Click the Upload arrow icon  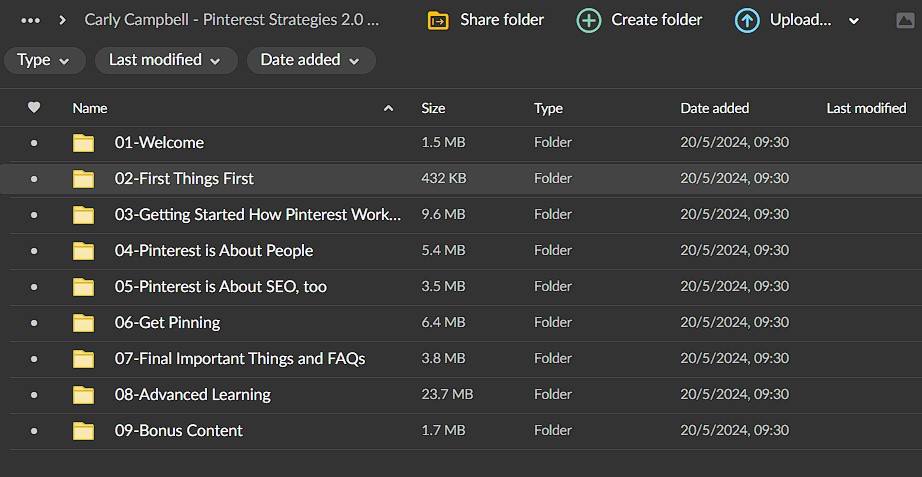747,21
